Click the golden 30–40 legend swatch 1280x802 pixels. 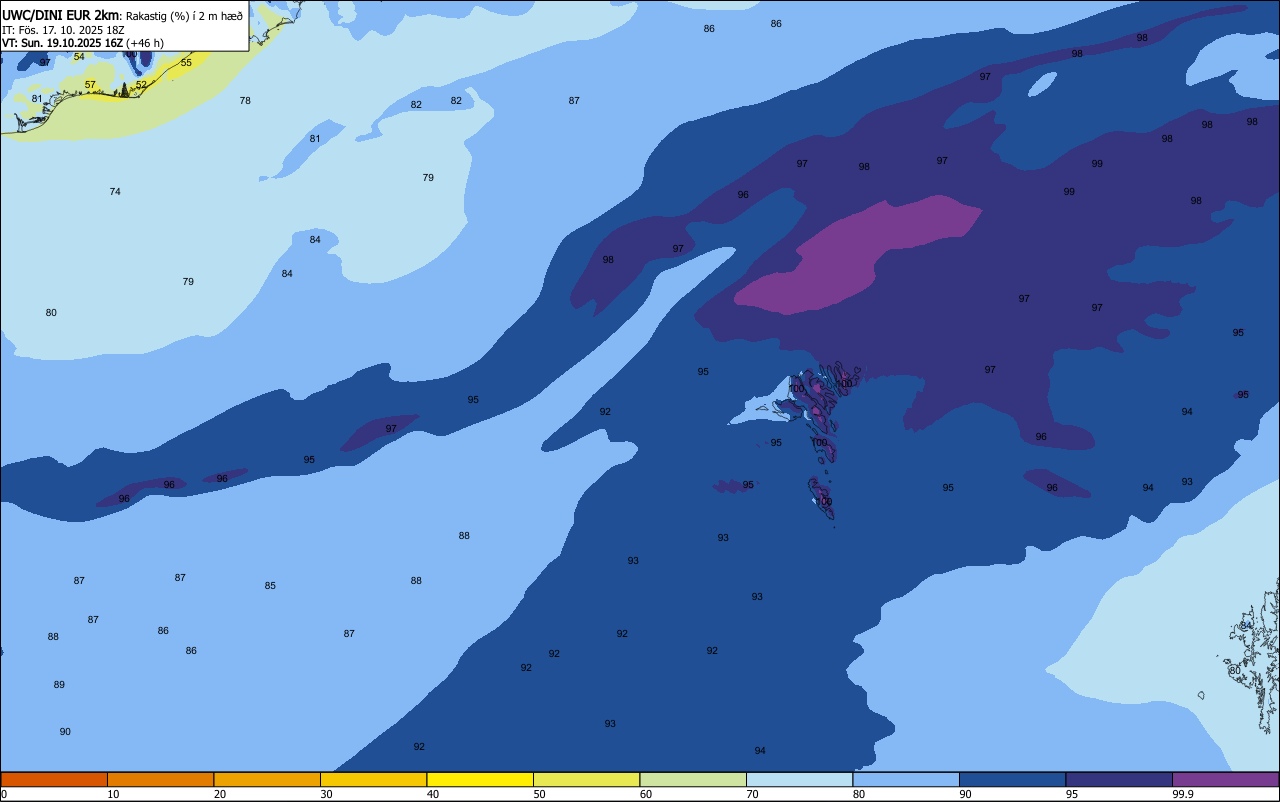pyautogui.click(x=373, y=779)
